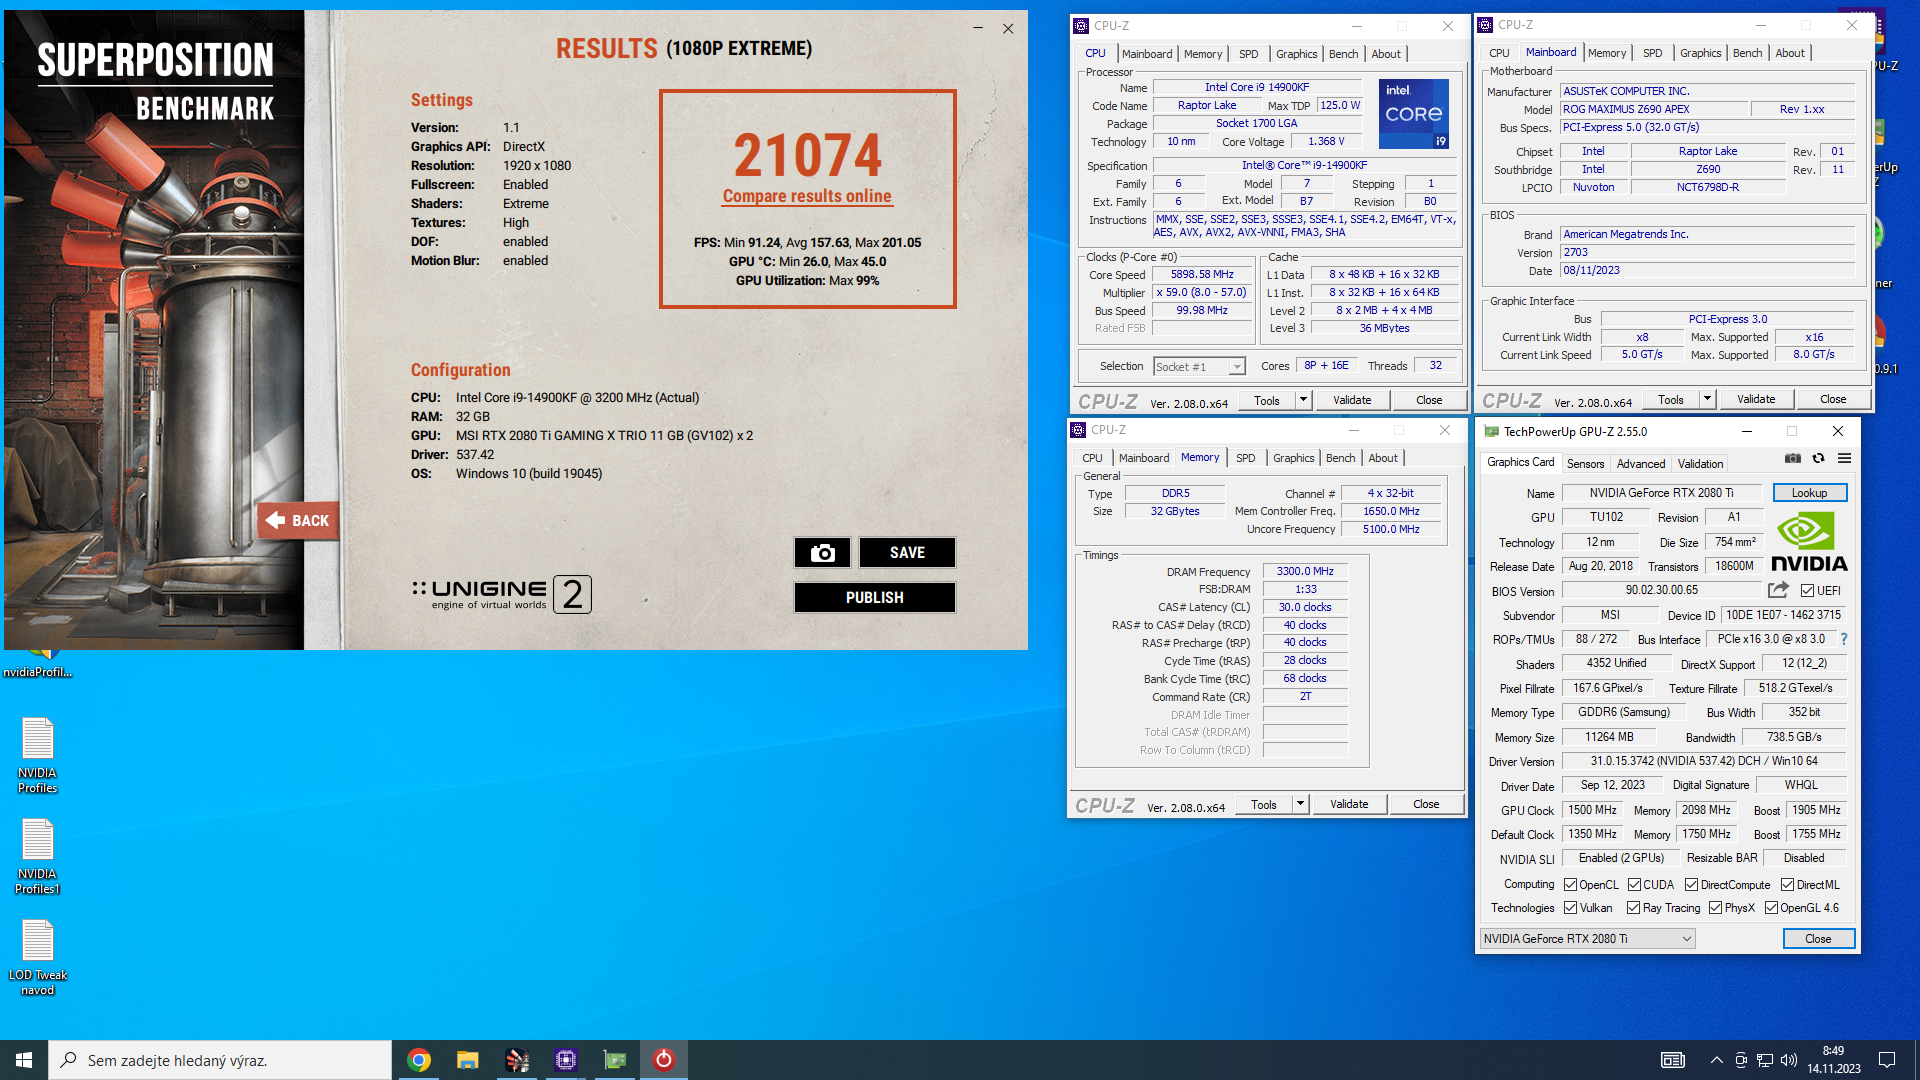Select the NVIDIA Profiles1 desktop file
The width and height of the screenshot is (1920, 1080).
[37, 856]
